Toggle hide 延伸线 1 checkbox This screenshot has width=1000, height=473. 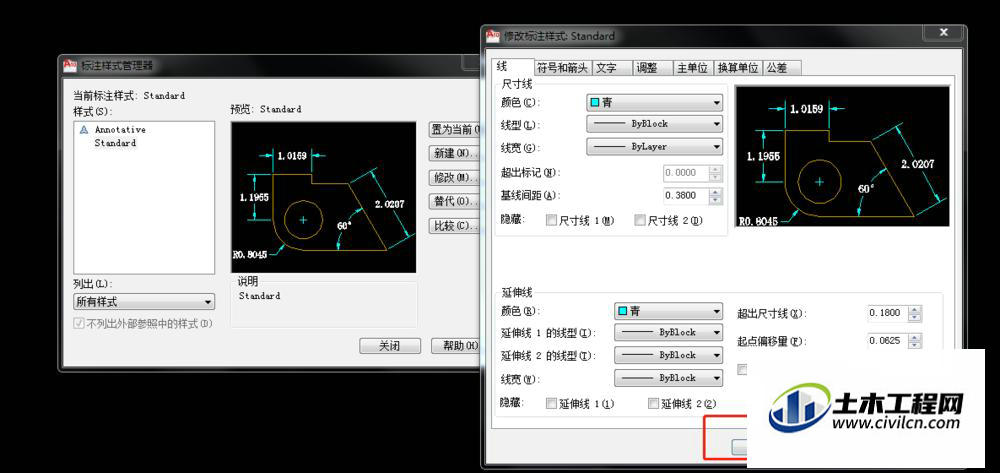[x=552, y=404]
